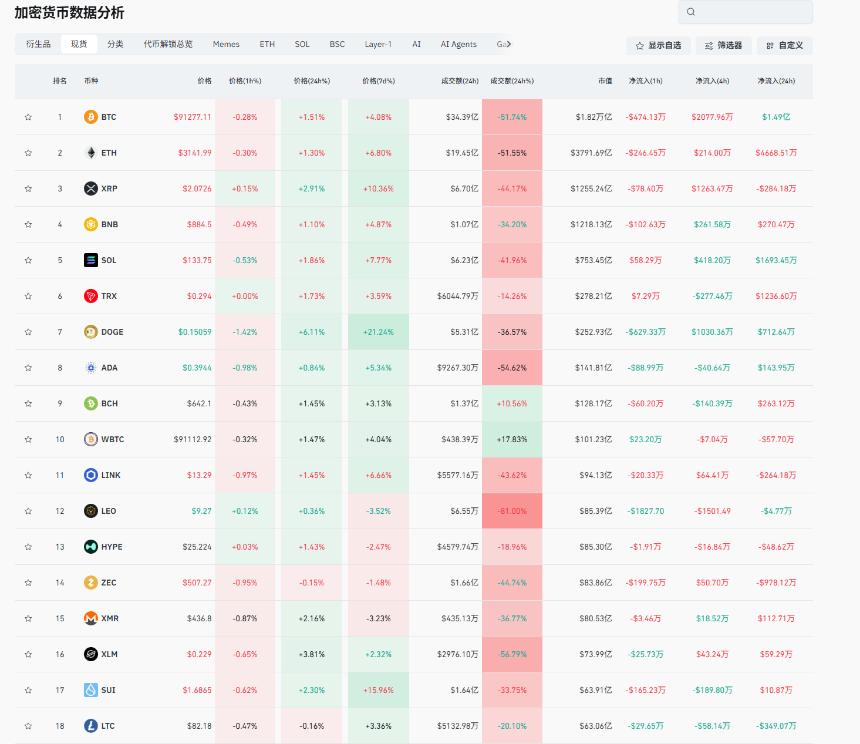
Task: Star the ADA row
Action: point(28,367)
